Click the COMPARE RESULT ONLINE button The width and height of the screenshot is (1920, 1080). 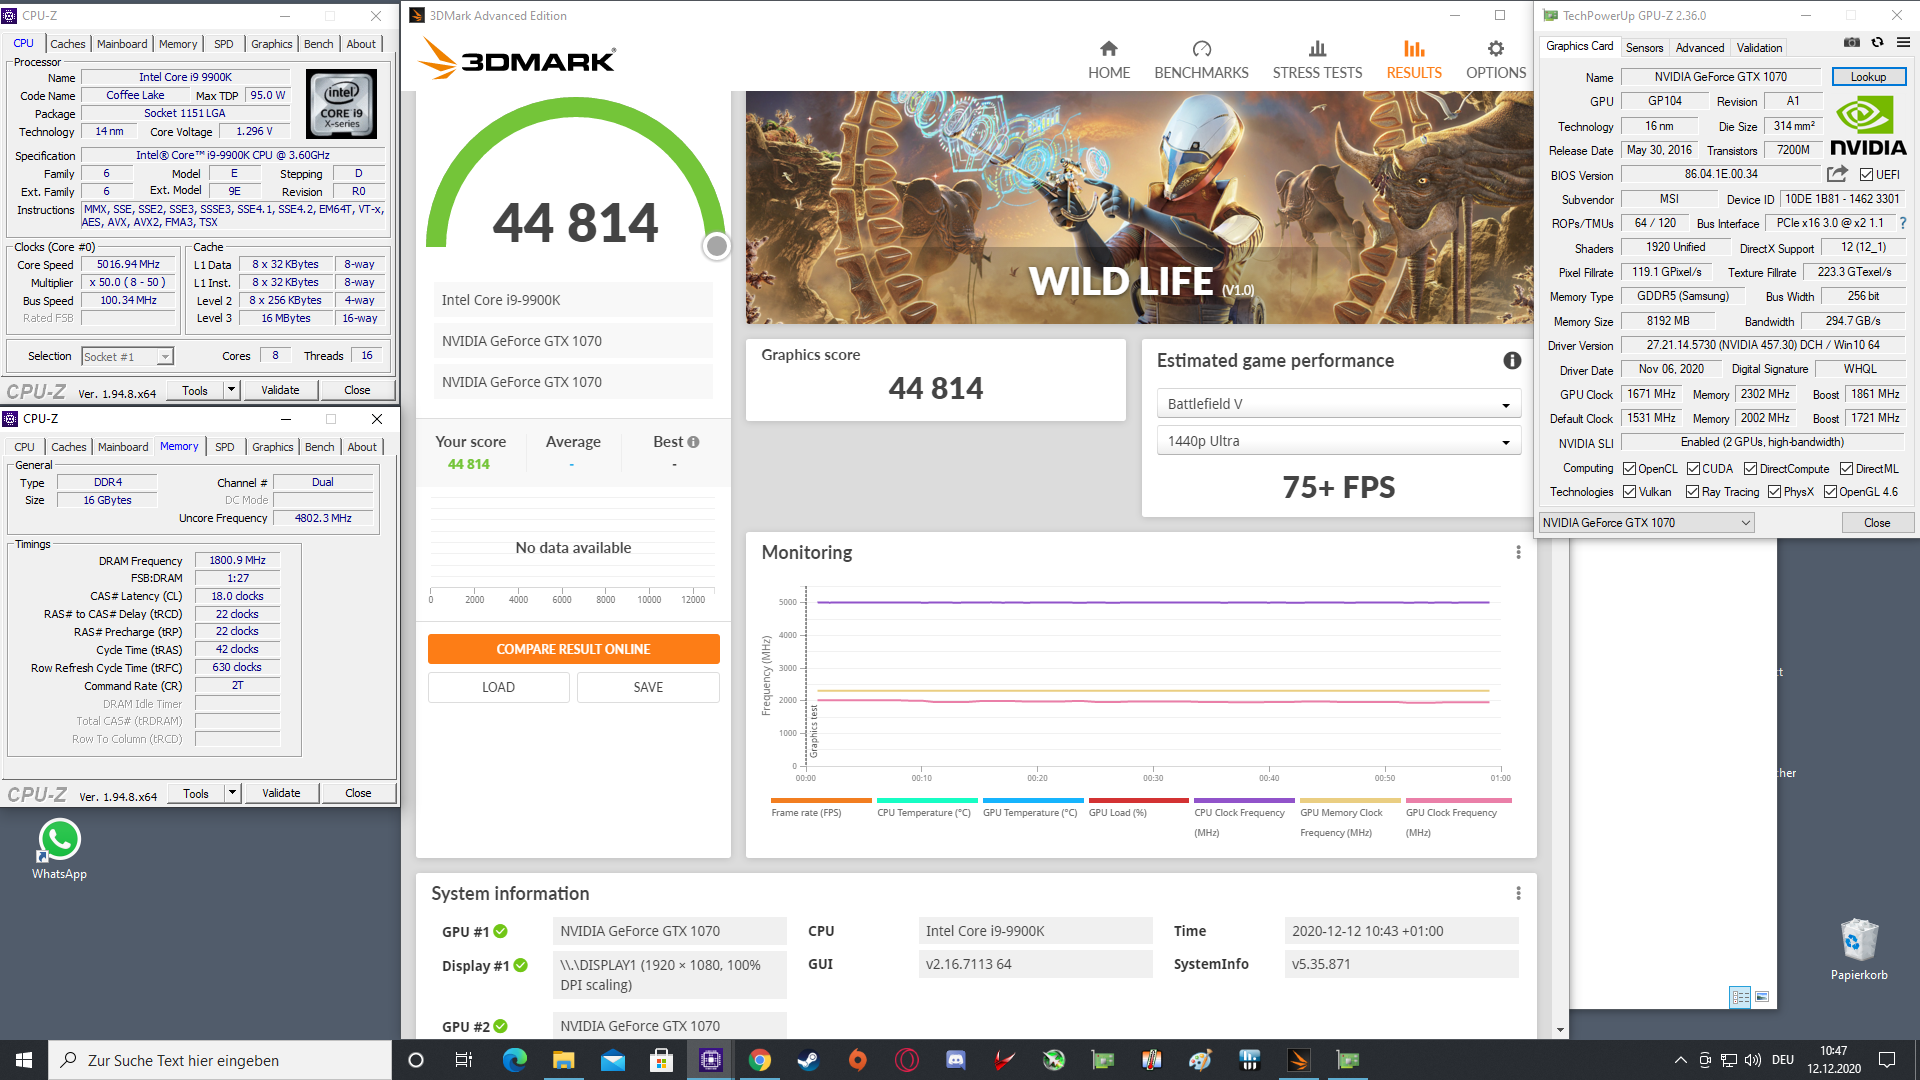pos(573,649)
